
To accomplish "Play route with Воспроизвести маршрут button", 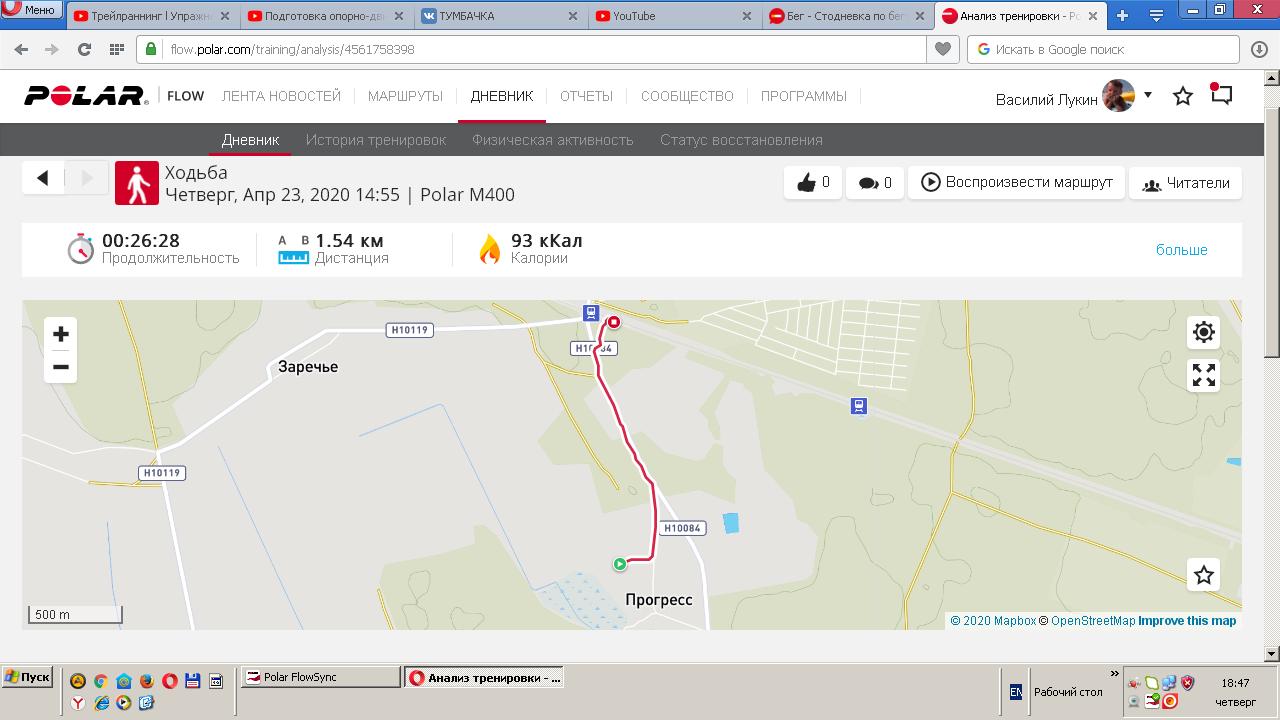I will click(1016, 183).
